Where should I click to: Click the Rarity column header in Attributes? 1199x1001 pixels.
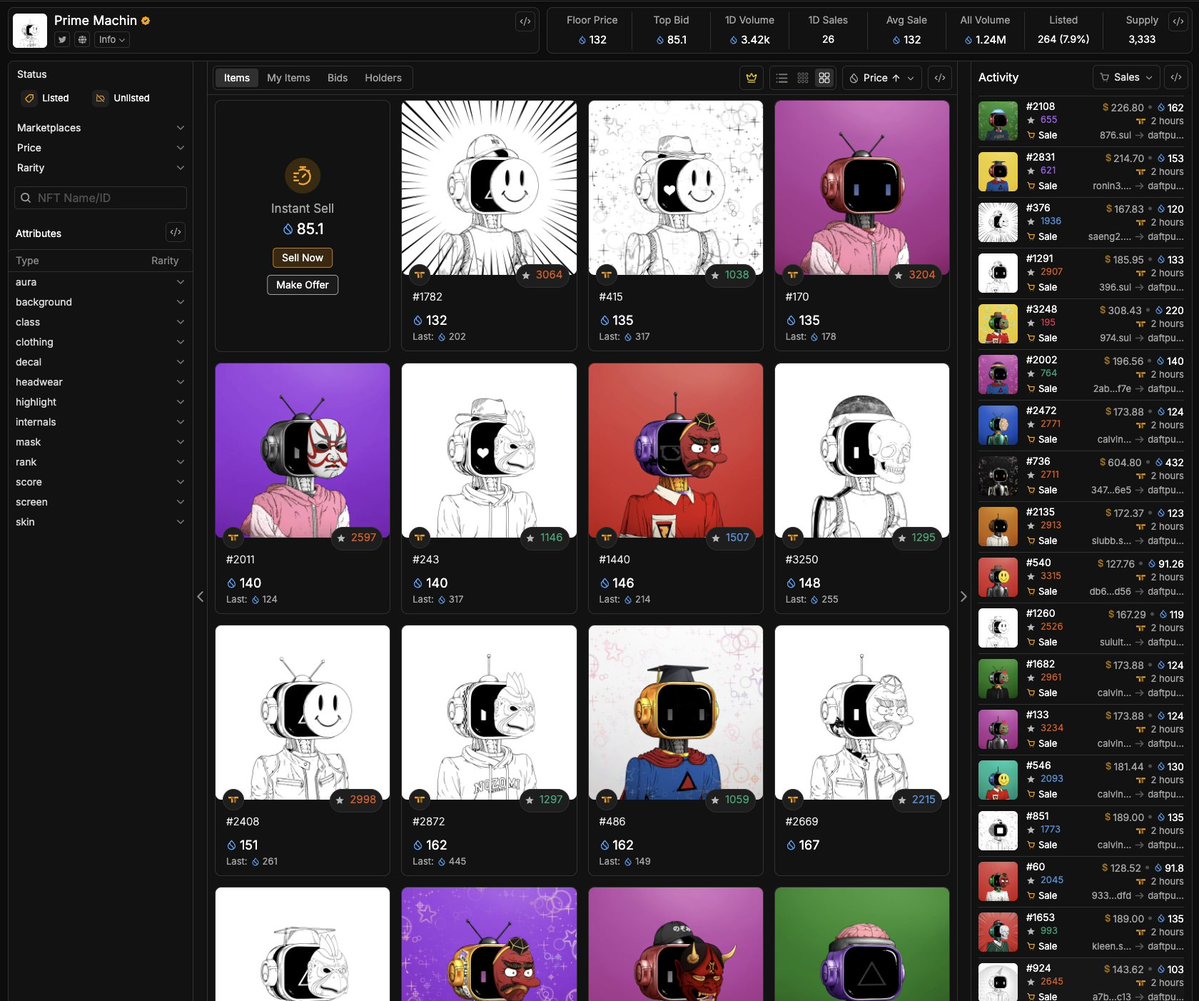click(x=164, y=261)
